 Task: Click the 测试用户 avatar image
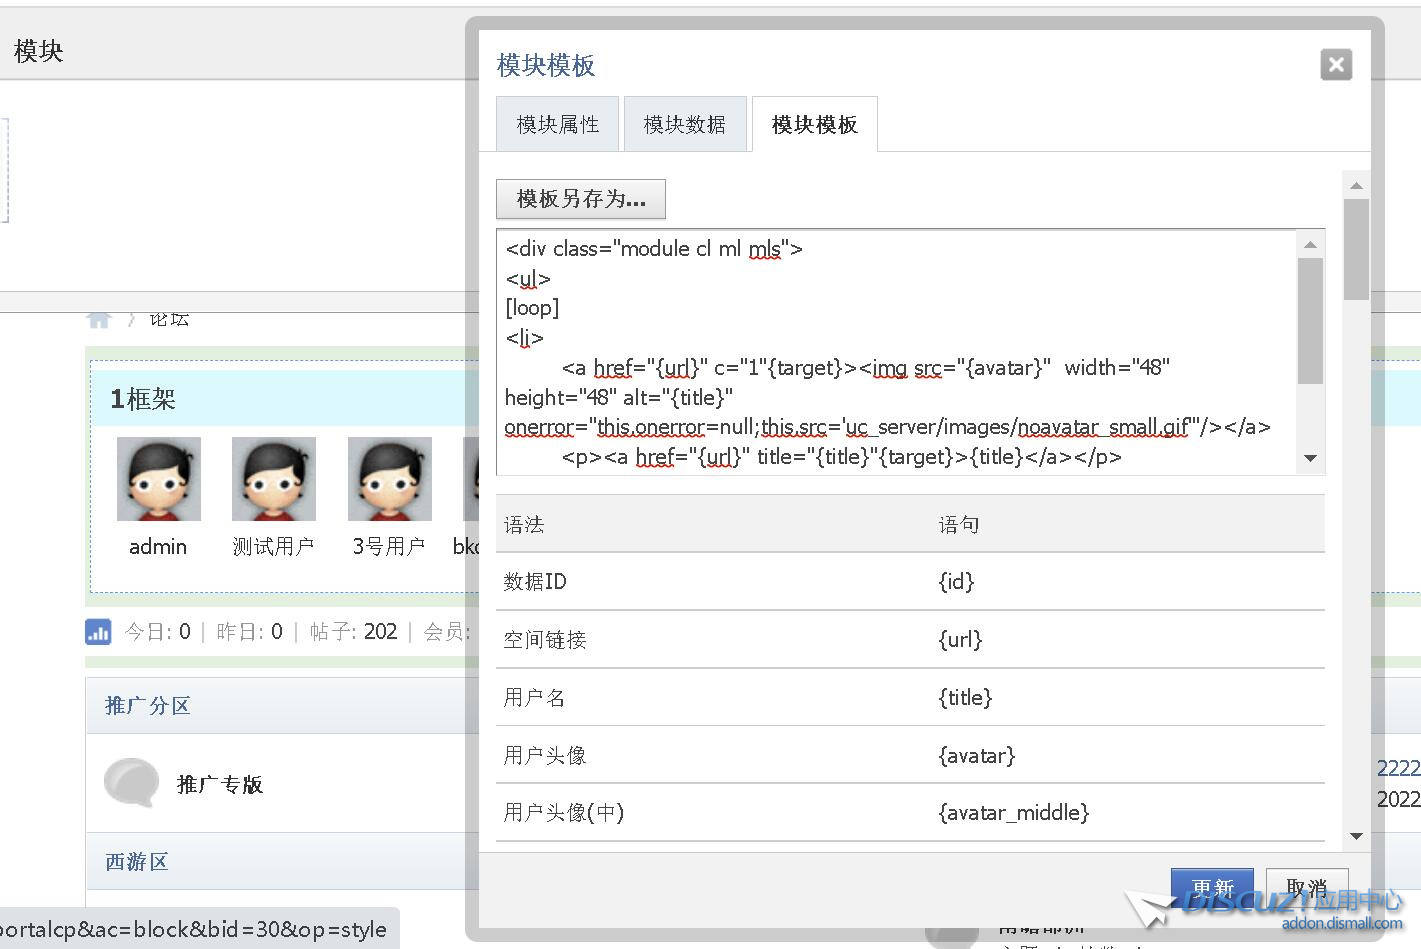(273, 479)
